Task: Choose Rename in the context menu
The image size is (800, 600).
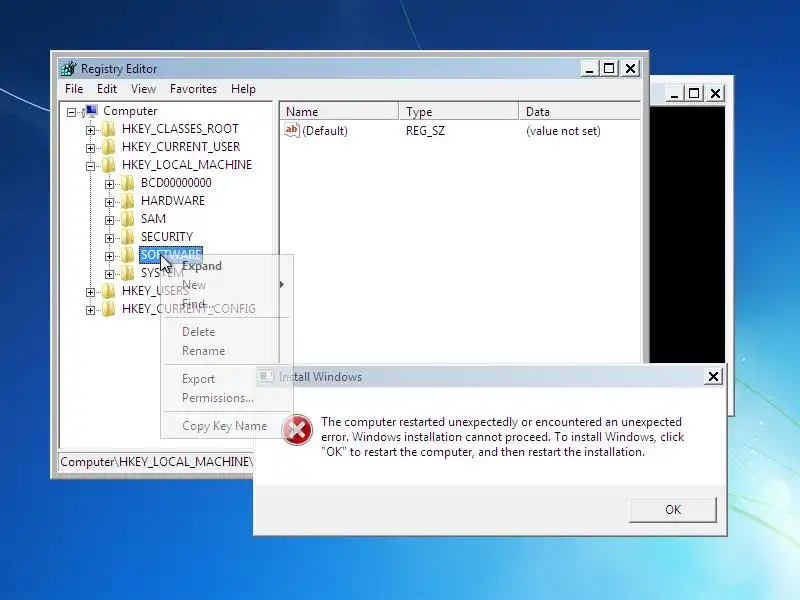Action: point(227,351)
